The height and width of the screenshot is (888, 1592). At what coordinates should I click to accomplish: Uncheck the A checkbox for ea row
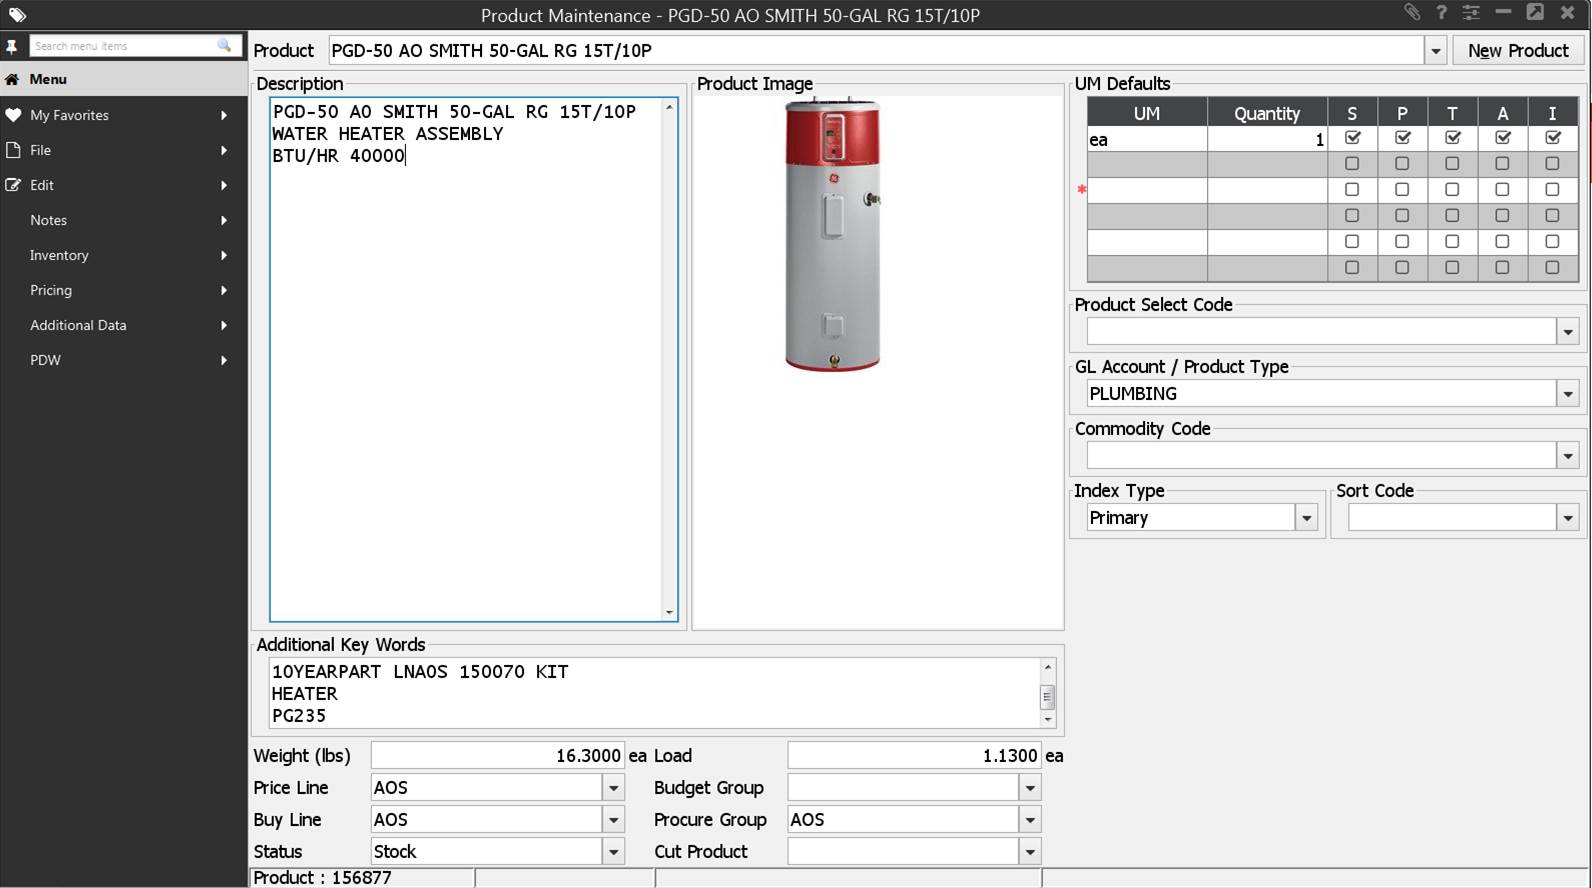1502,138
